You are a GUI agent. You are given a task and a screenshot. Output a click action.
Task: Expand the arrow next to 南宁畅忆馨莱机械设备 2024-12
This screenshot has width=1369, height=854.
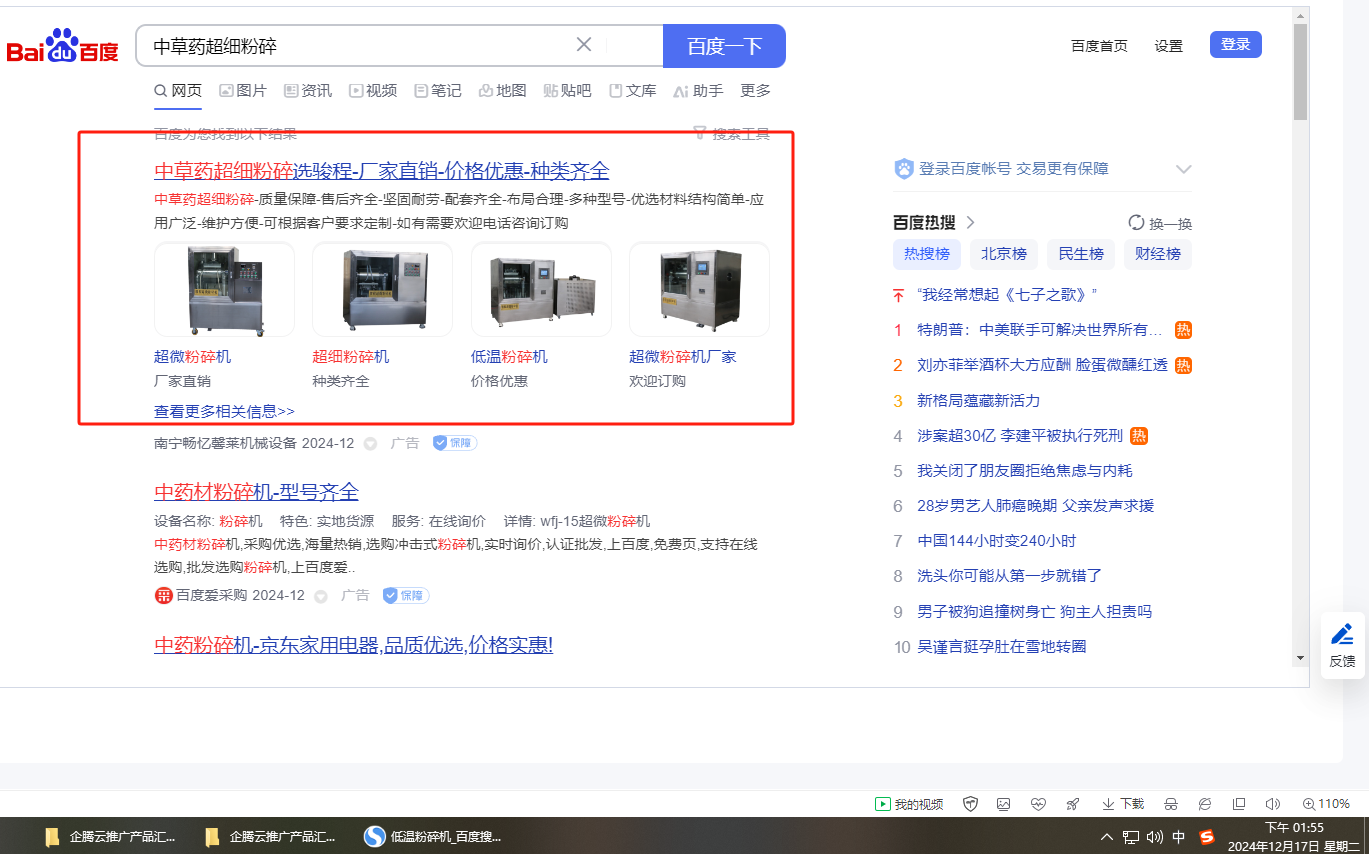[370, 443]
